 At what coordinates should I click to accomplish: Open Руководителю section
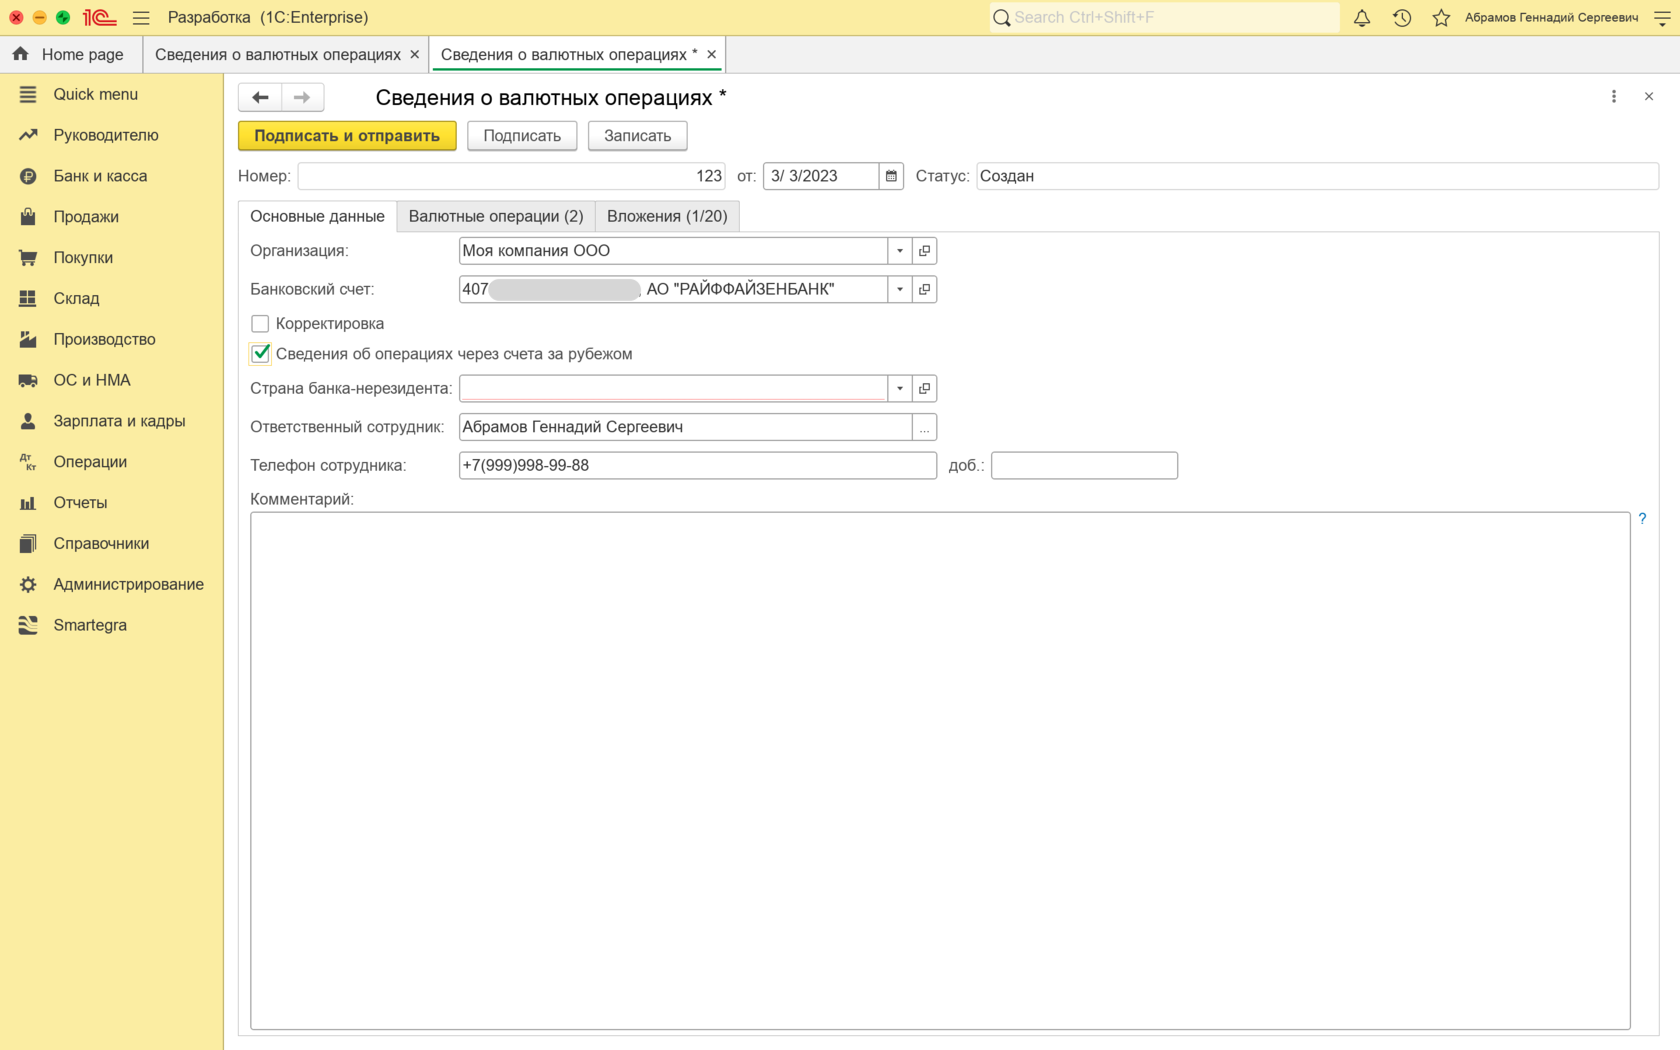[105, 135]
